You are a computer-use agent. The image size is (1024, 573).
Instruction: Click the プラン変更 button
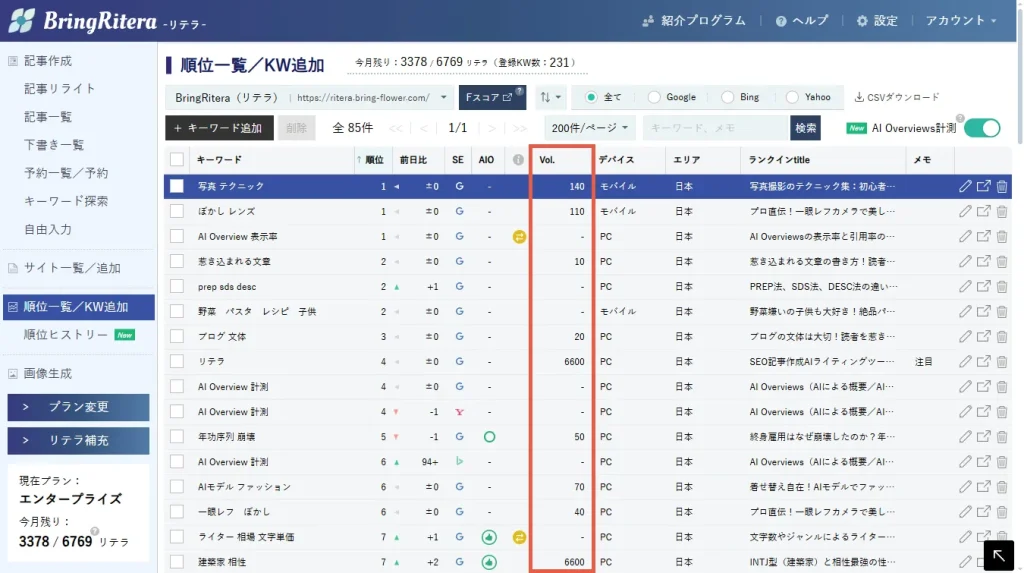coord(78,407)
